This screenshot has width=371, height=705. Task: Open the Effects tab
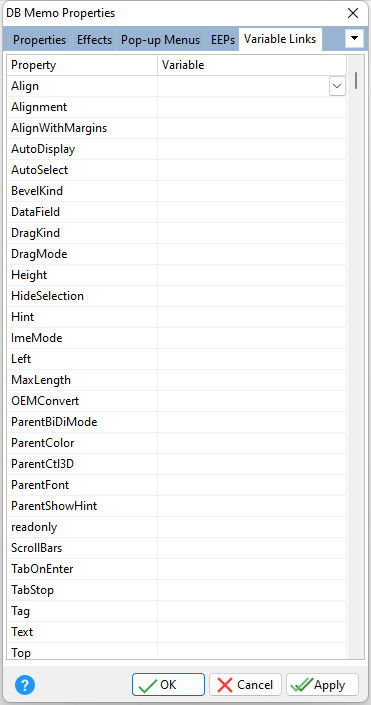pyautogui.click(x=94, y=40)
